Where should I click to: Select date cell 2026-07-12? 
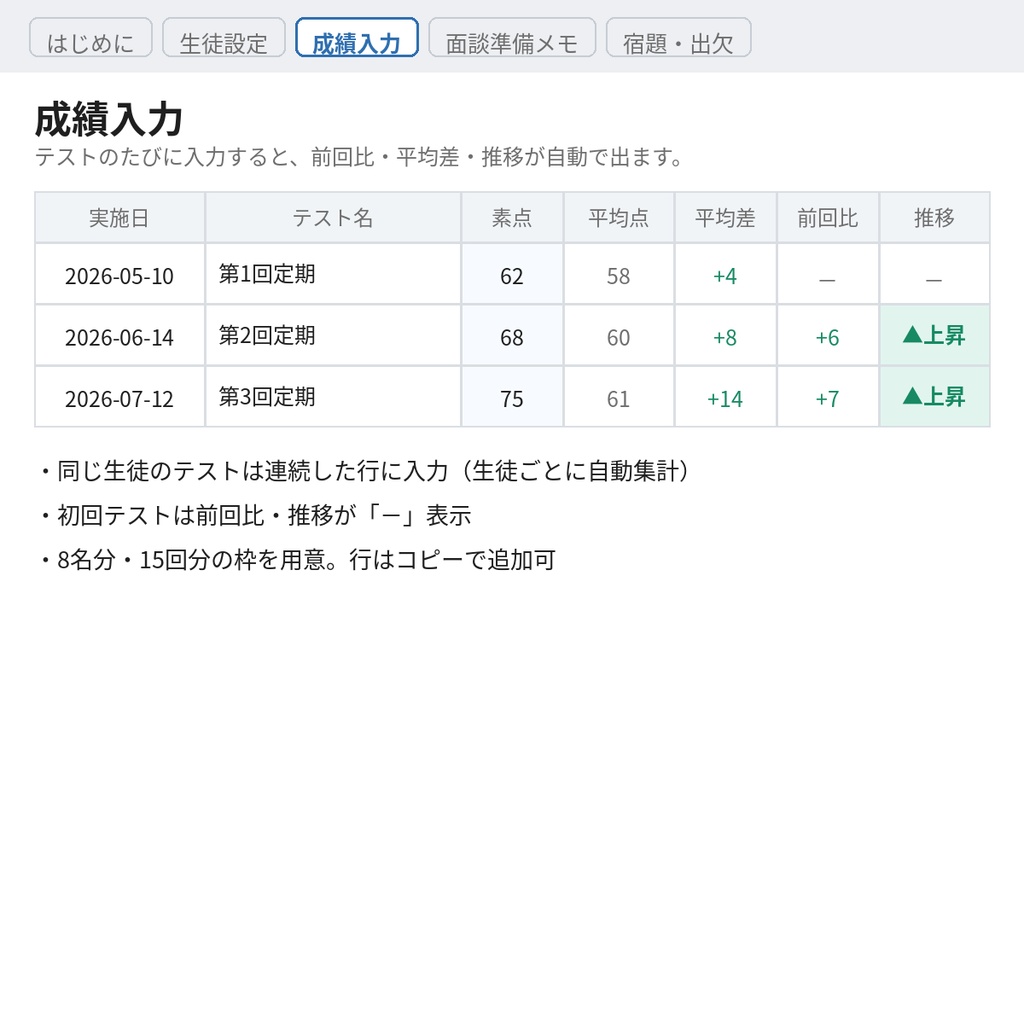120,398
